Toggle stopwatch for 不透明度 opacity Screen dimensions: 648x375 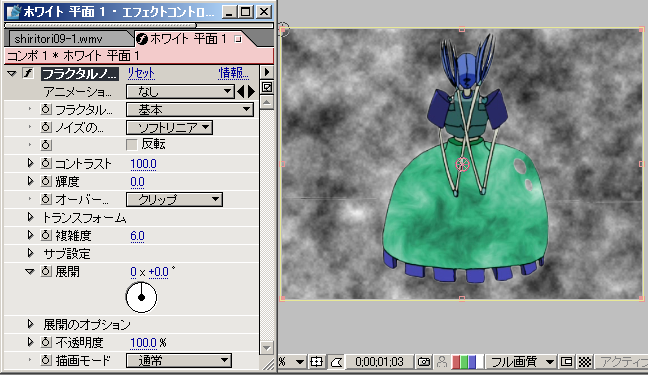[x=46, y=342]
